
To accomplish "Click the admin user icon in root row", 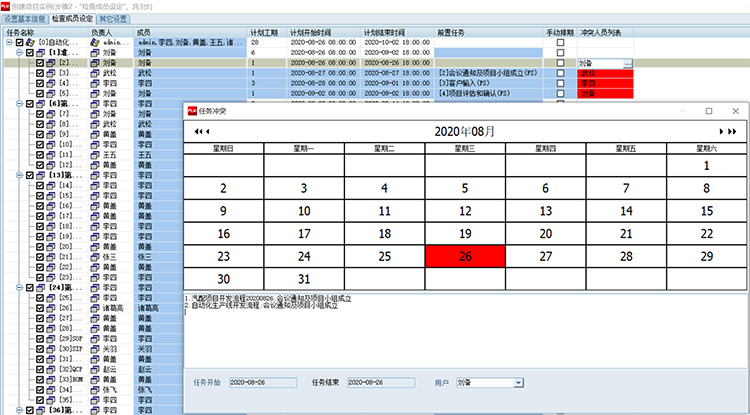I will click(97, 43).
